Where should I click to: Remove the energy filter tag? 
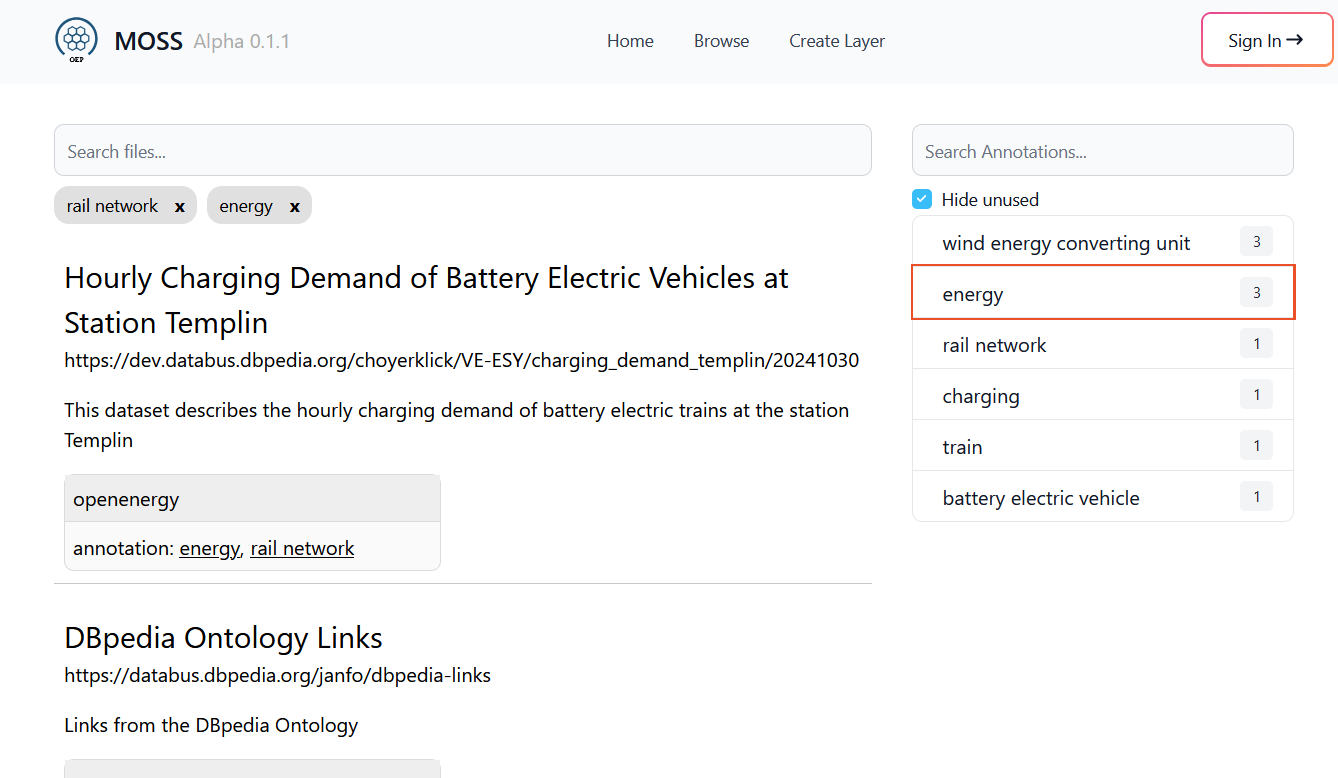tap(295, 207)
